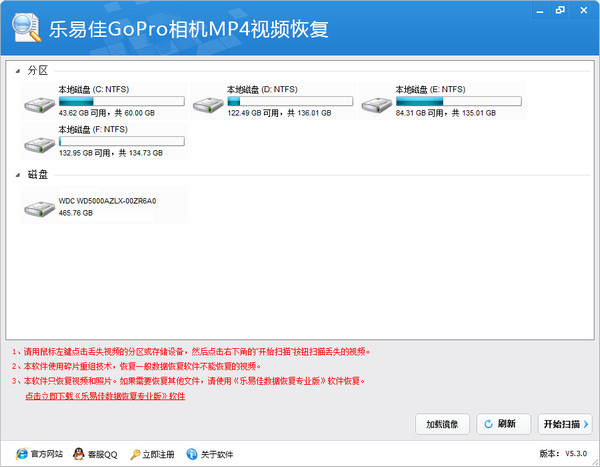The width and height of the screenshot is (600, 467).
Task: Minimize the recovery software window
Action: pyautogui.click(x=540, y=11)
